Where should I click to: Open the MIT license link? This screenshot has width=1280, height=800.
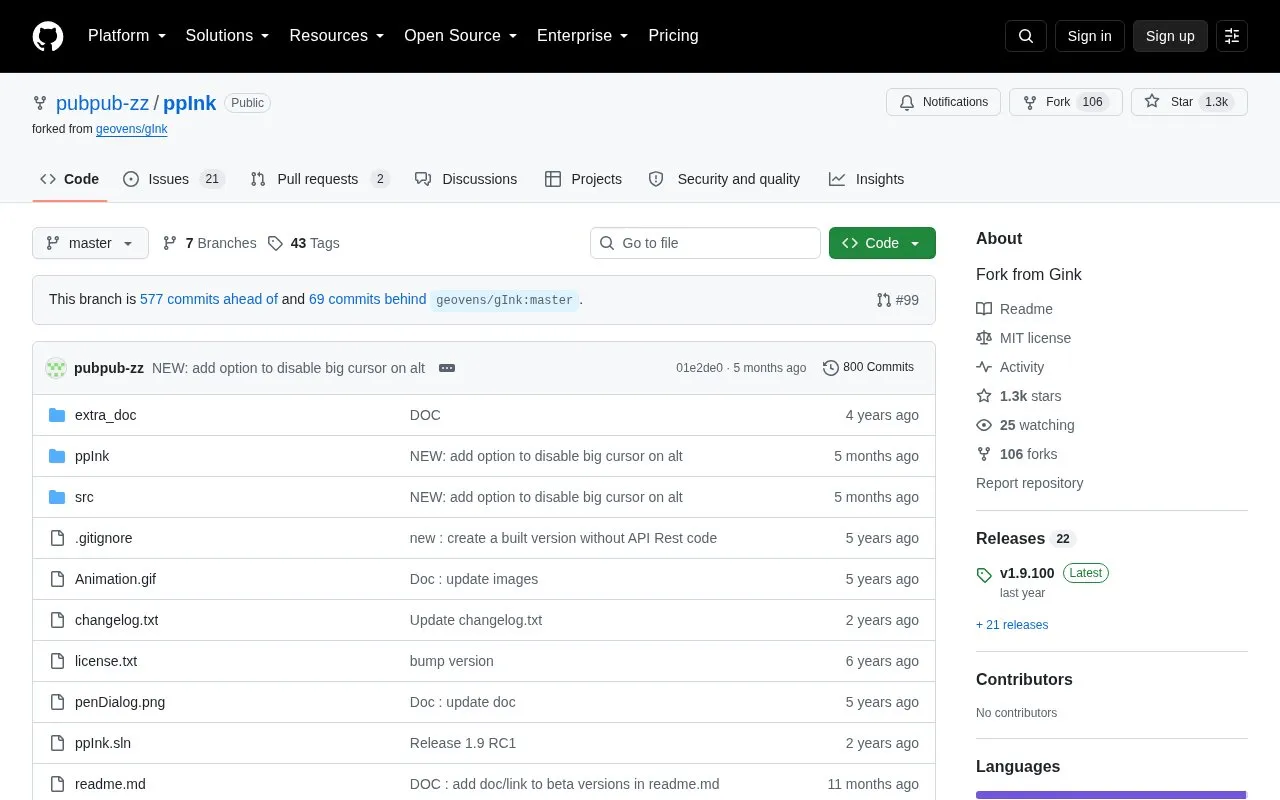coord(1023,338)
